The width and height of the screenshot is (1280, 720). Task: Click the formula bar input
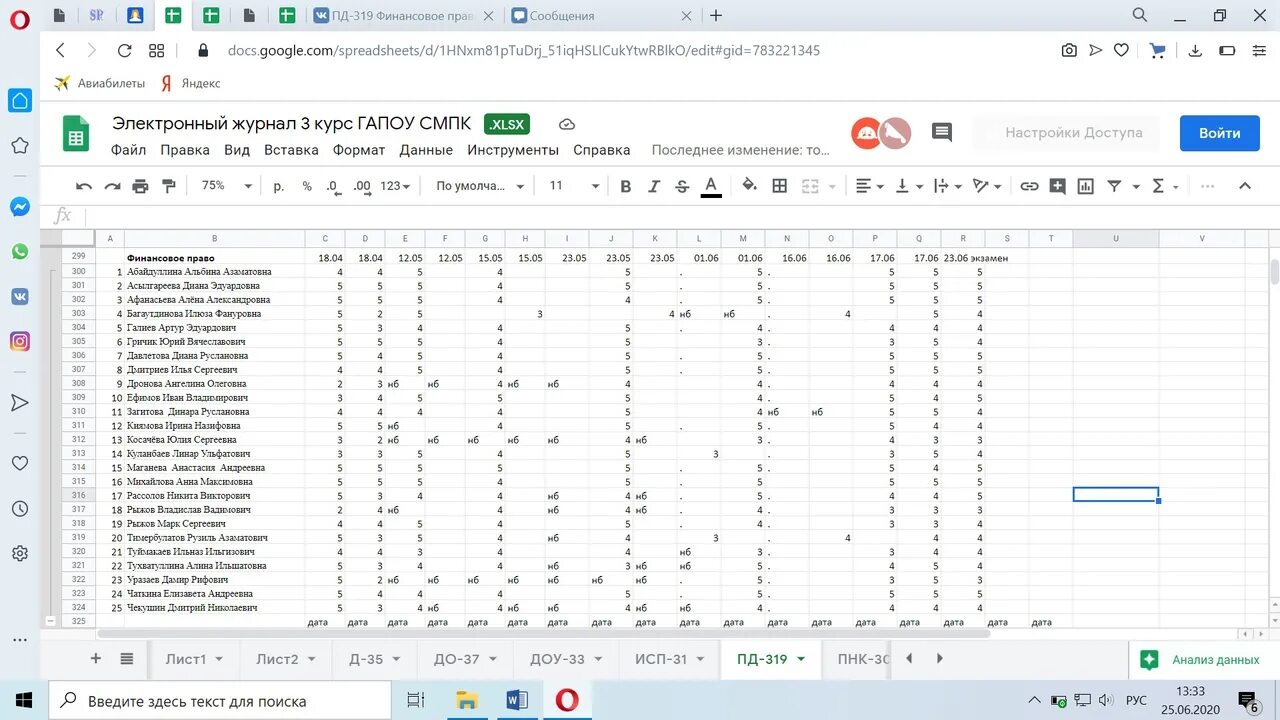[x=680, y=215]
